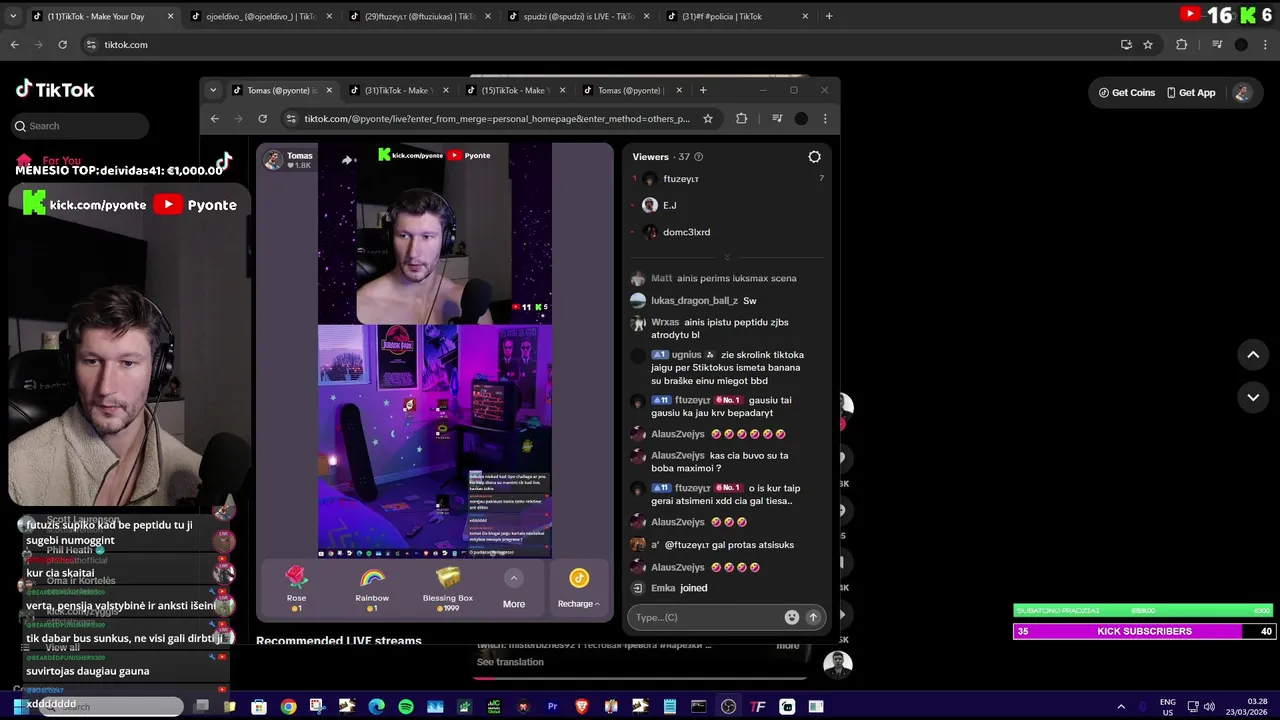Open new tab in back browser window
The height and width of the screenshot is (720, 1280).
click(x=828, y=16)
